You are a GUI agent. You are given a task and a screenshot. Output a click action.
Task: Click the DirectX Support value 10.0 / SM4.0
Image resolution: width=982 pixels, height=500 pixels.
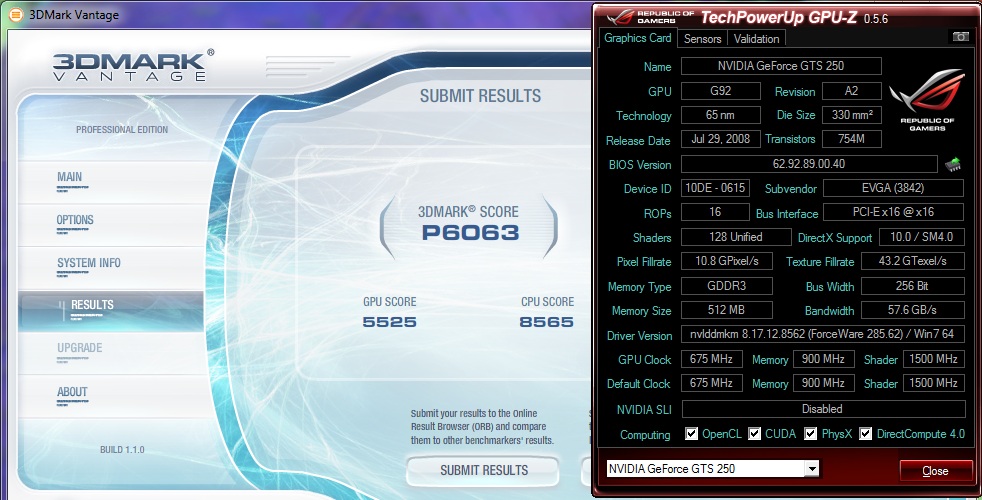[922, 237]
